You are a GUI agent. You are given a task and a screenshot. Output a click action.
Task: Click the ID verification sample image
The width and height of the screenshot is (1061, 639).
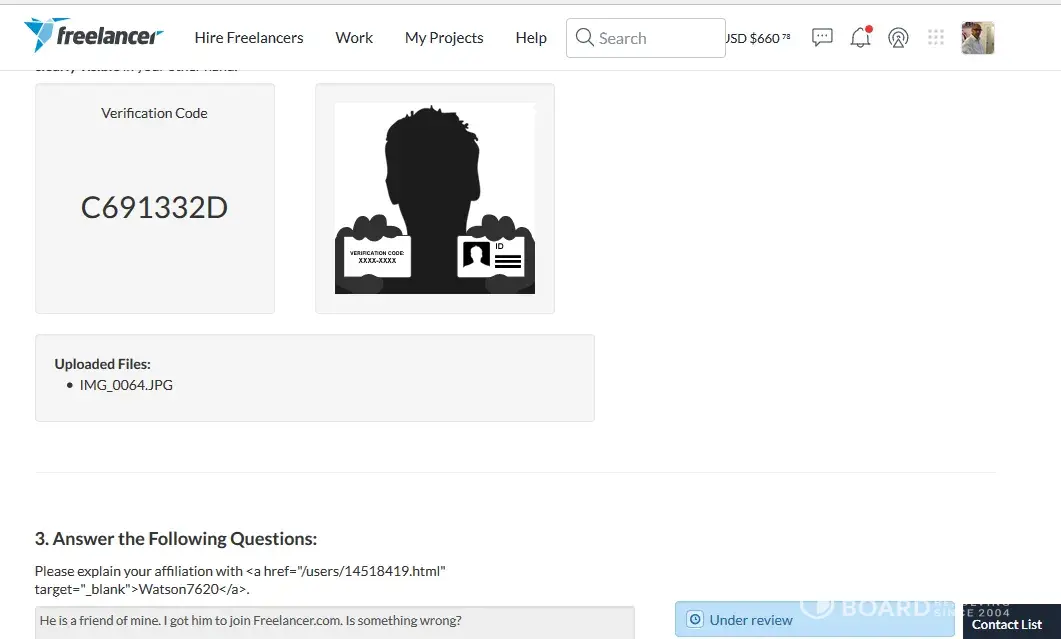click(434, 198)
